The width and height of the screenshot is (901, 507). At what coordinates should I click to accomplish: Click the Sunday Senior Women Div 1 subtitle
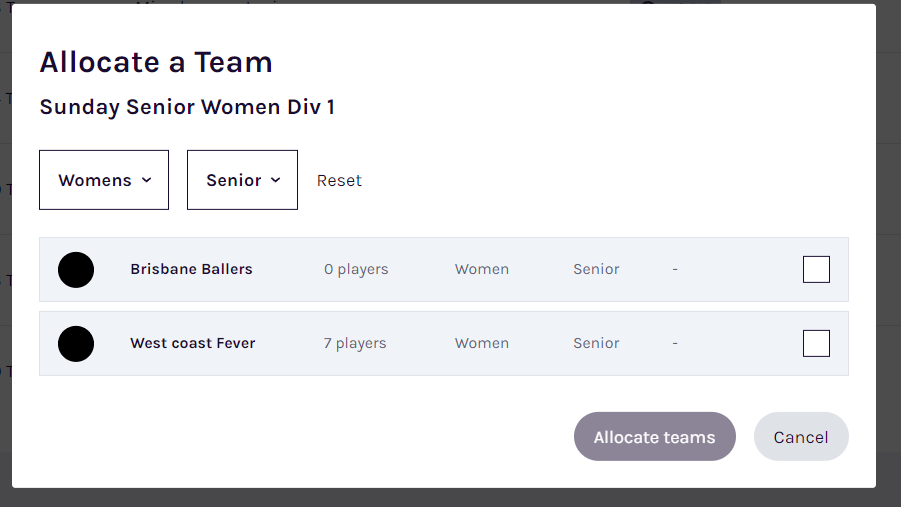(187, 107)
